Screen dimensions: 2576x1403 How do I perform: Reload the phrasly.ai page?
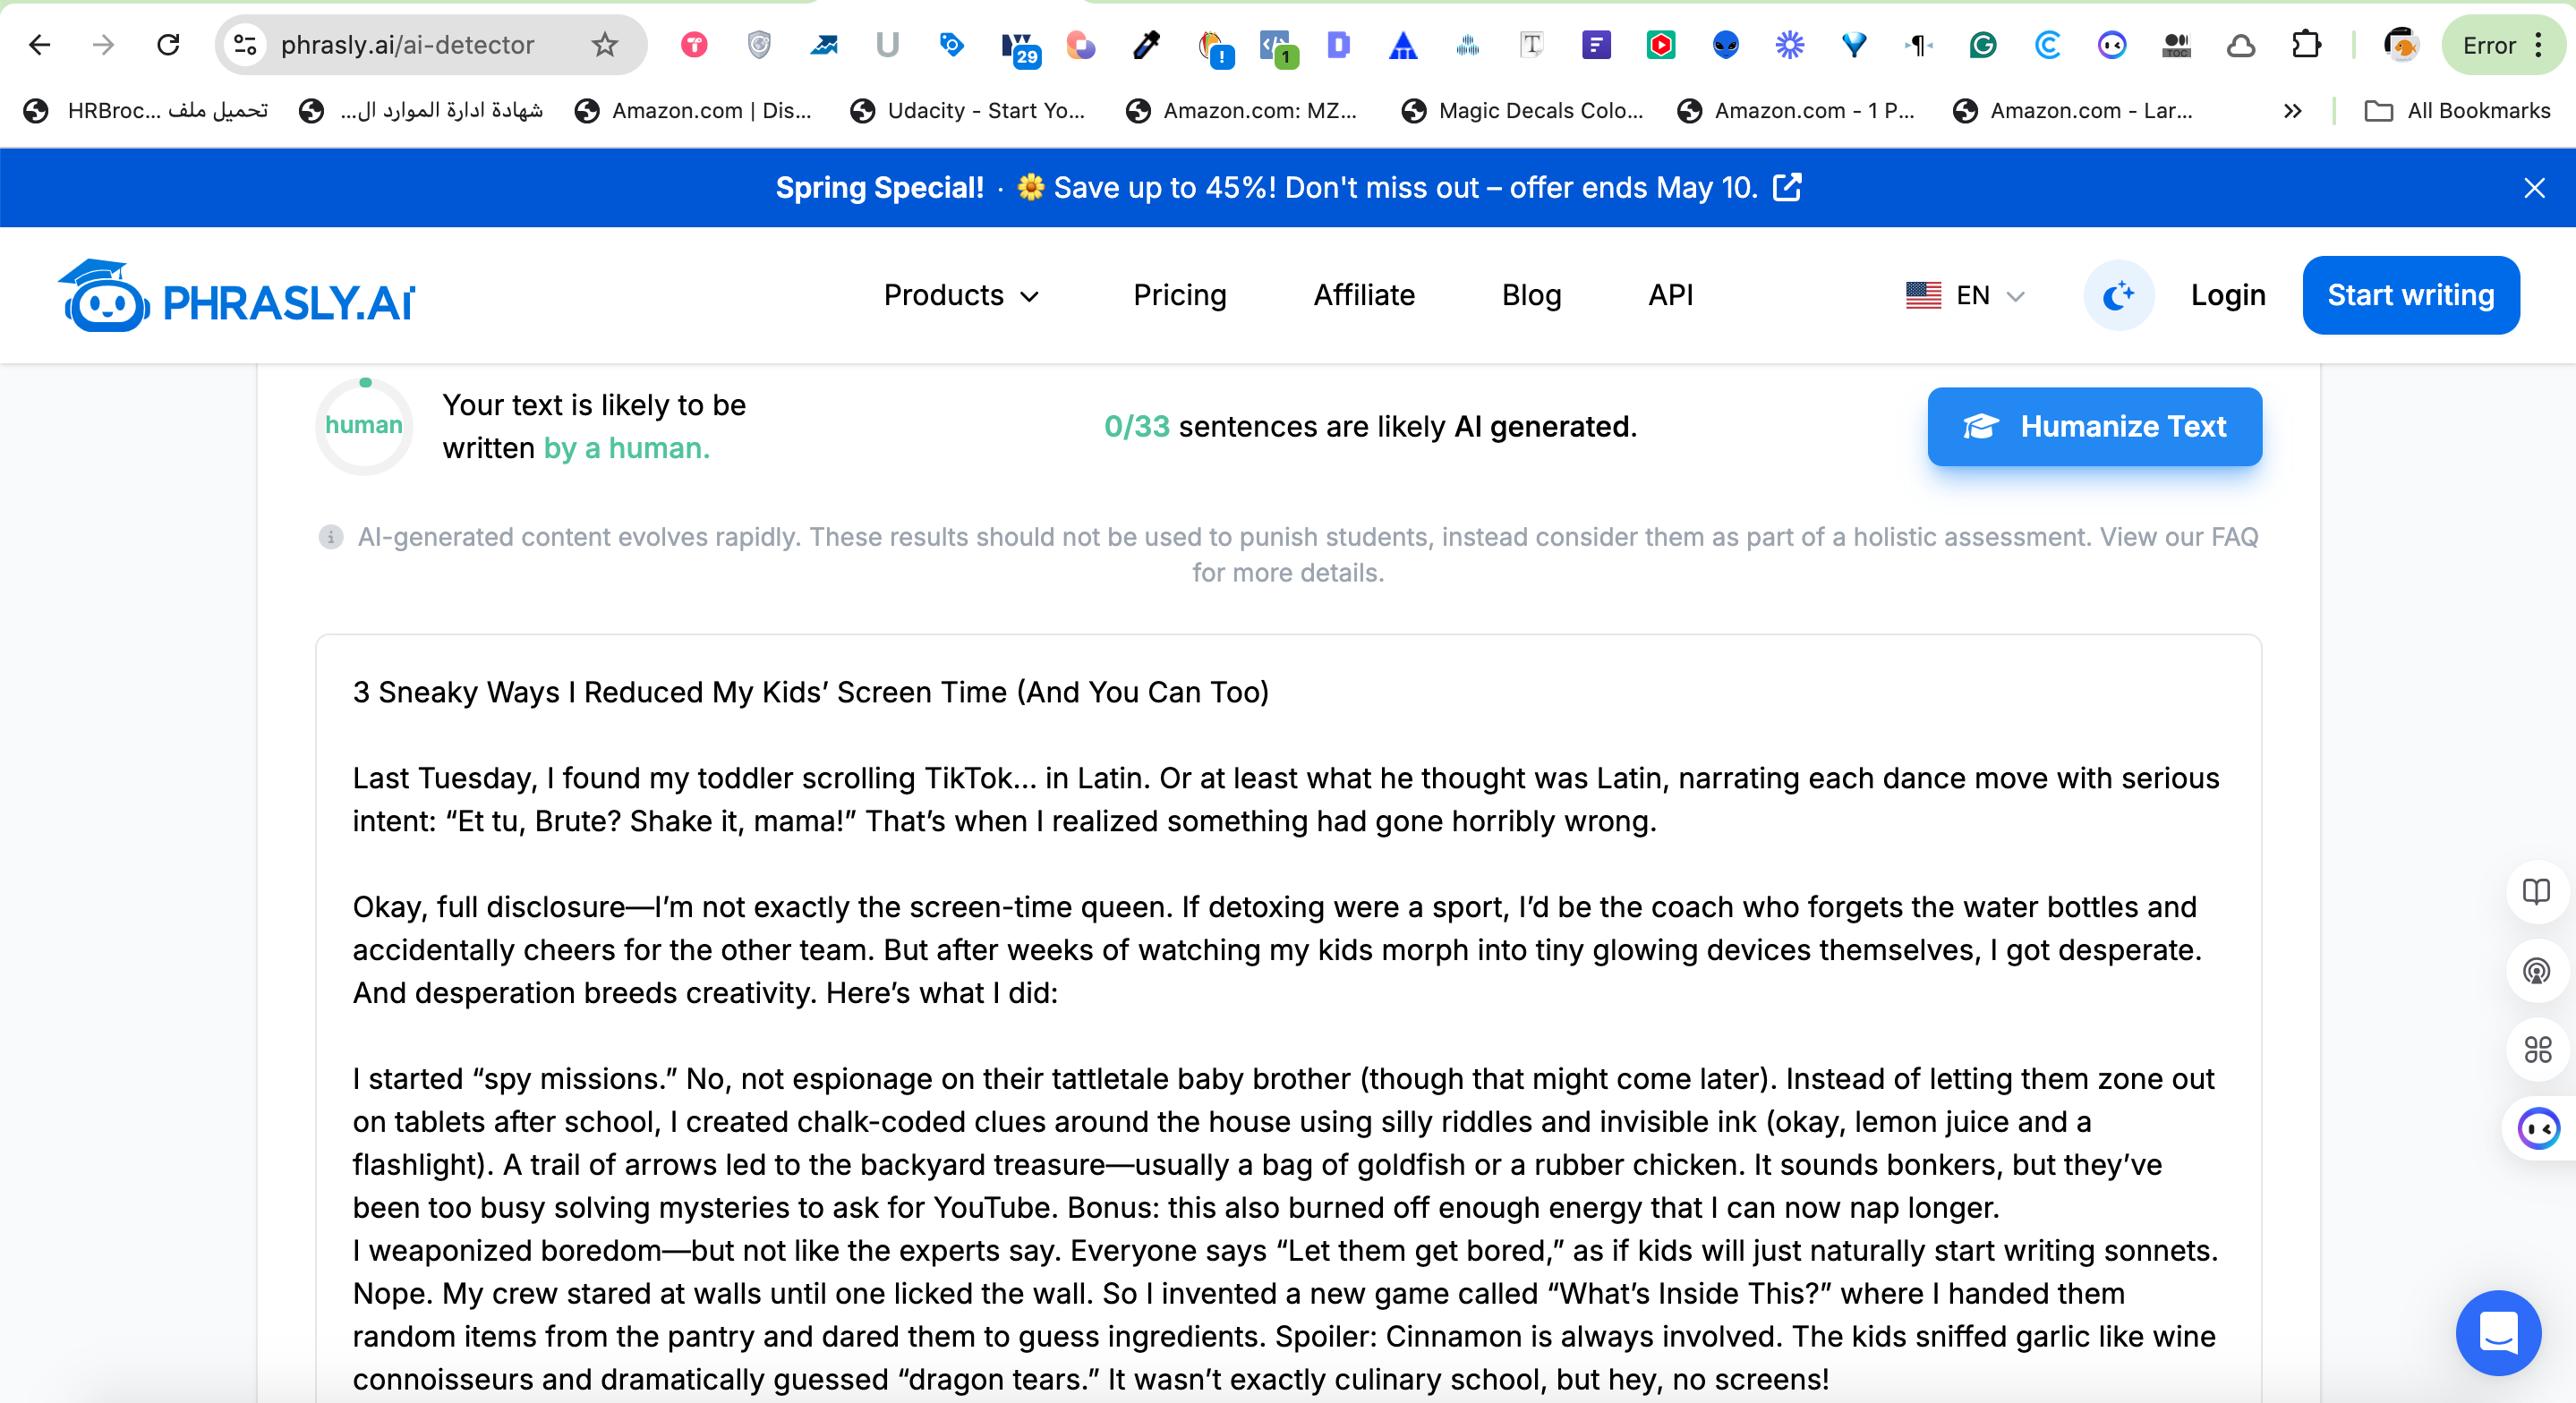coord(168,45)
